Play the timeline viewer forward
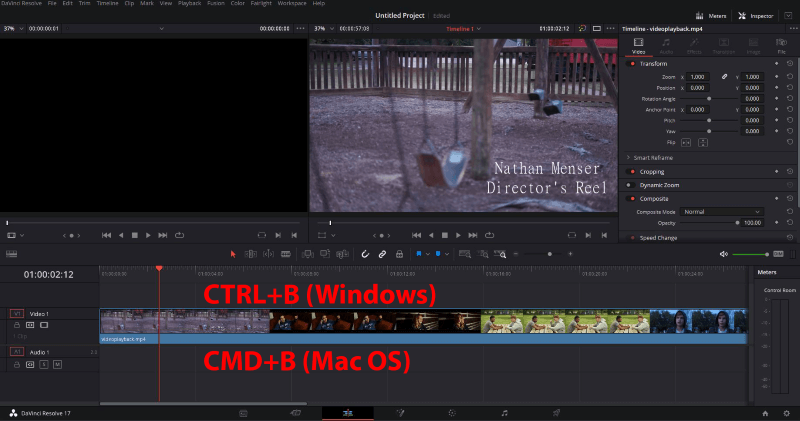 click(458, 235)
